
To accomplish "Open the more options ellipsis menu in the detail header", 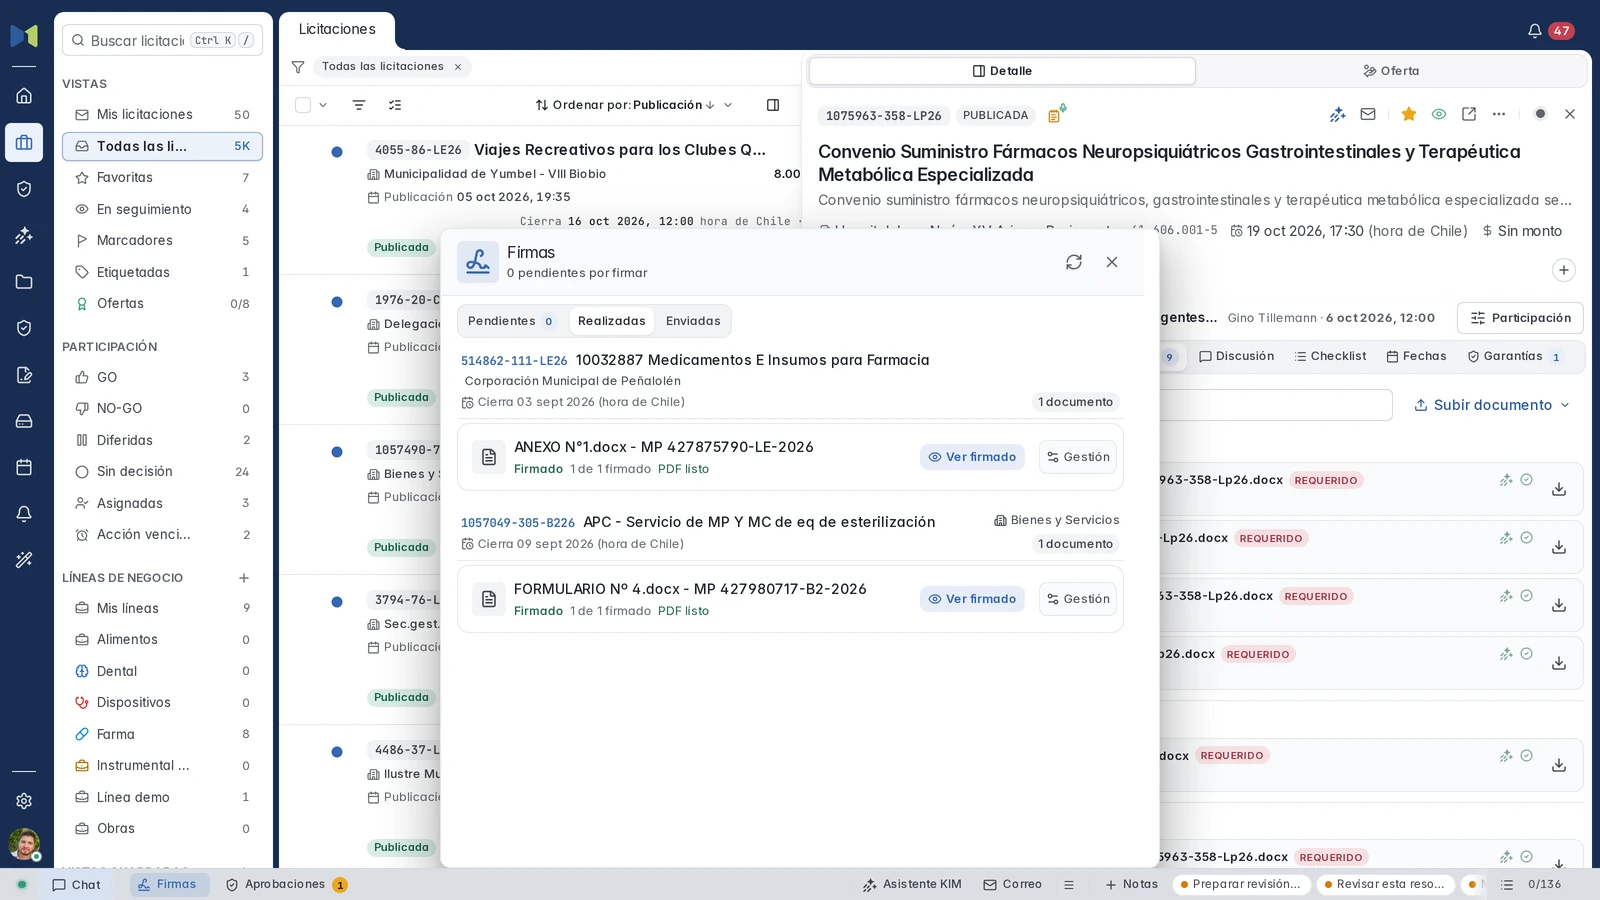I will pyautogui.click(x=1499, y=114).
